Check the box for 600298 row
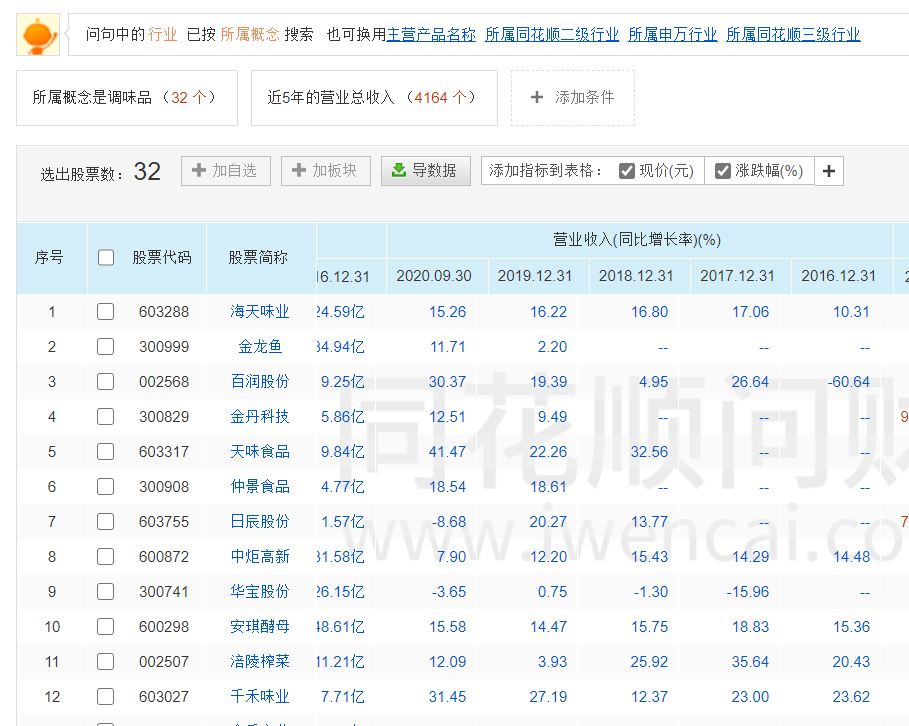Viewport: 909px width, 726px height. tap(106, 626)
